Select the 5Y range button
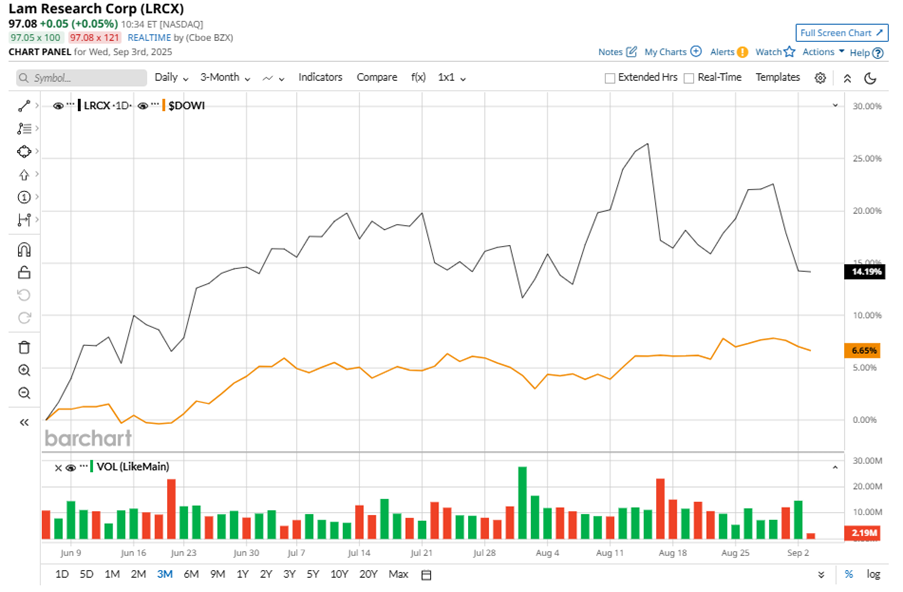This screenshot has width=903, height=592. (x=313, y=574)
